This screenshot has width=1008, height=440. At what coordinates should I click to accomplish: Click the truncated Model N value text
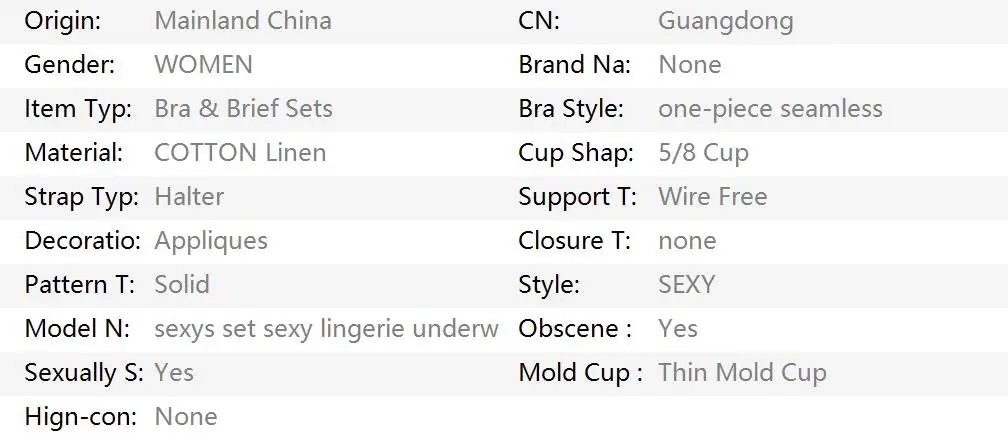pyautogui.click(x=326, y=329)
